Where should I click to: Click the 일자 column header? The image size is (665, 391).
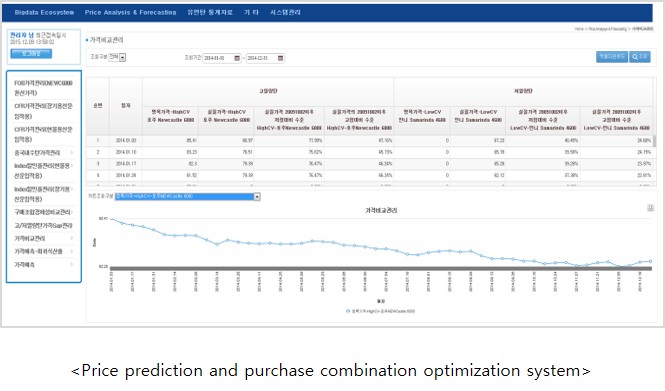click(126, 106)
